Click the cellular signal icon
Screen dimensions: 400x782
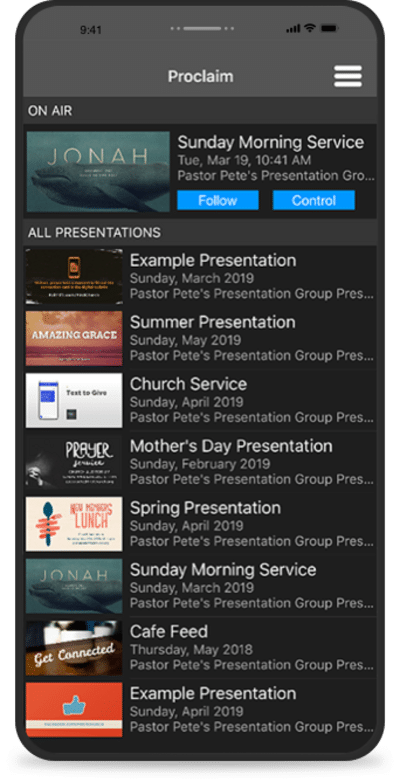[293, 29]
